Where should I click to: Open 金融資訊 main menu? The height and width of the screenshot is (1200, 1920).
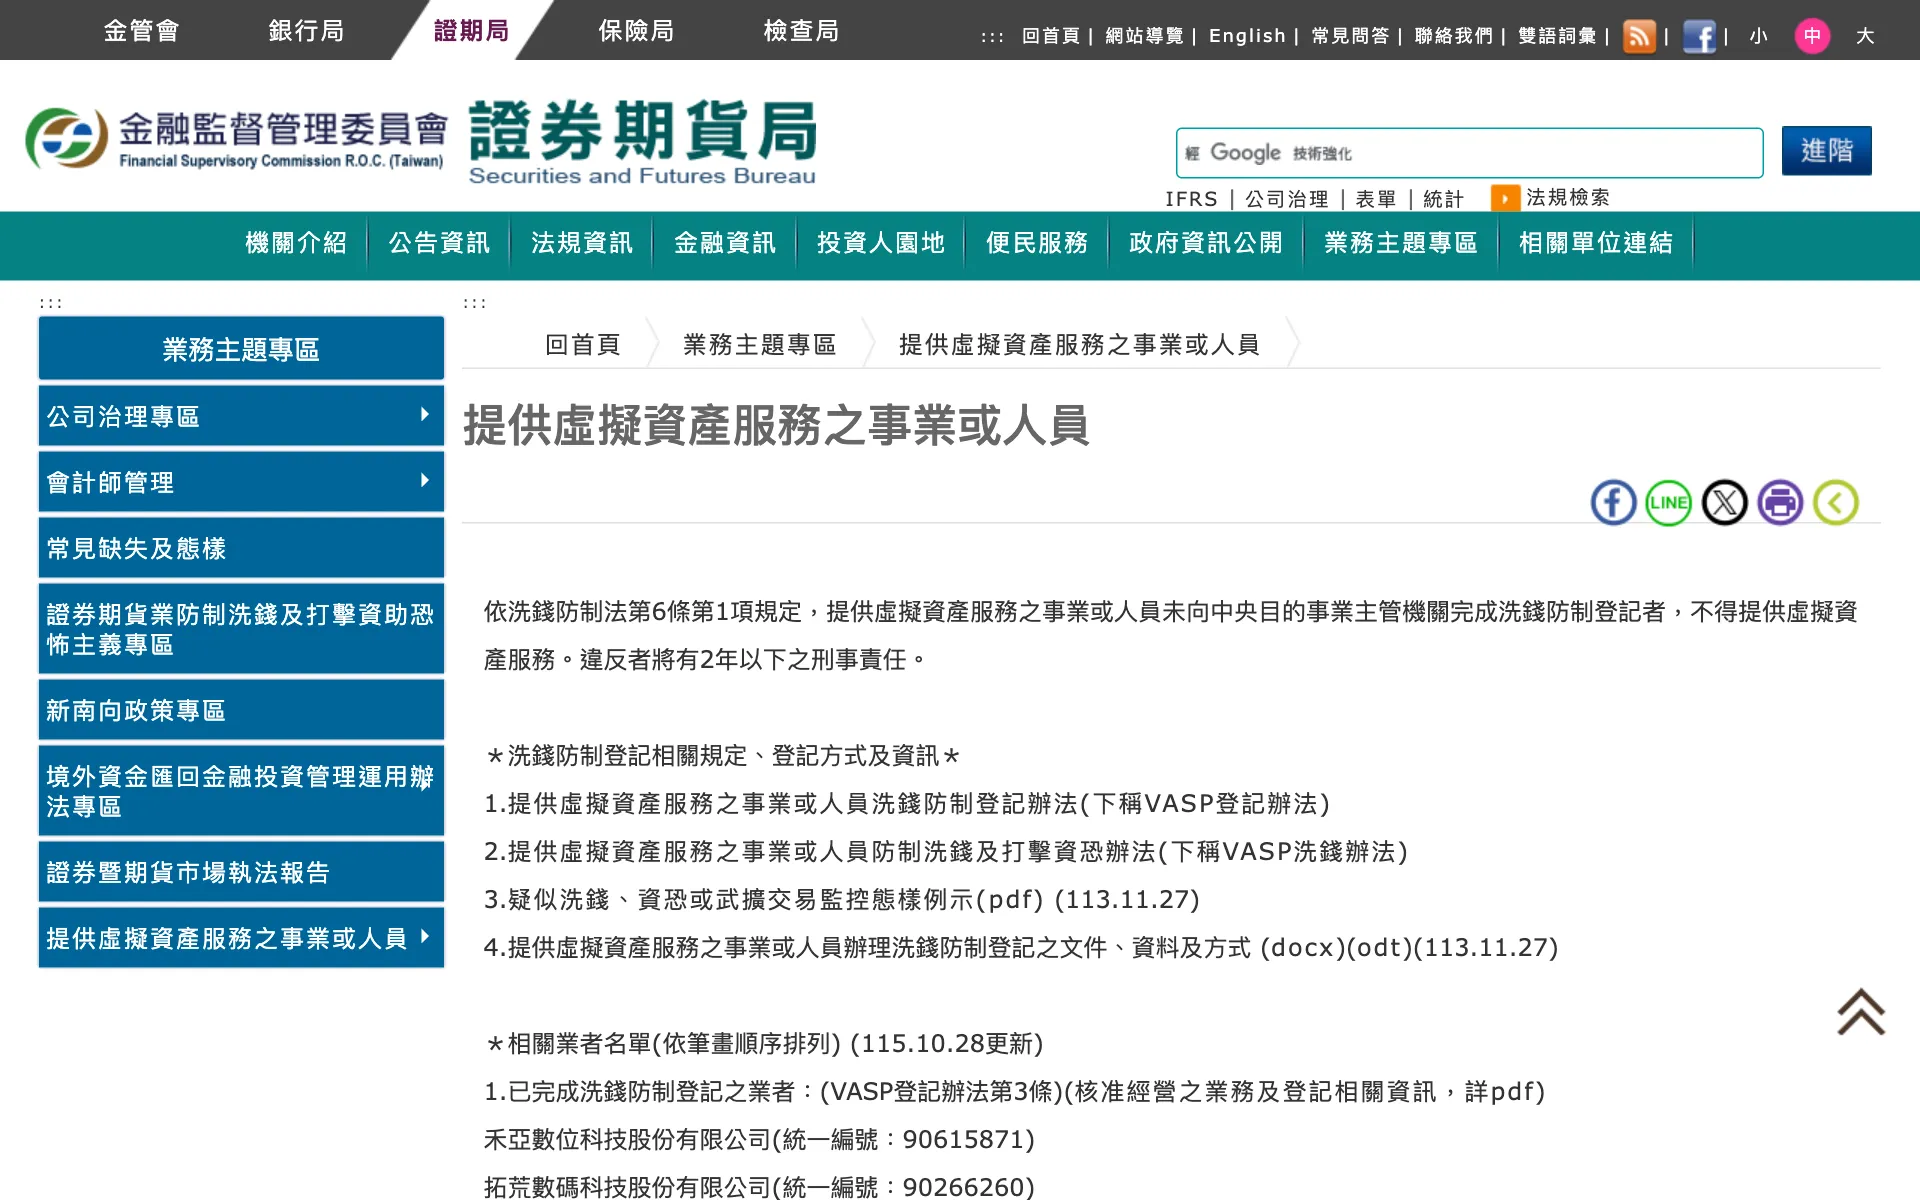725,243
